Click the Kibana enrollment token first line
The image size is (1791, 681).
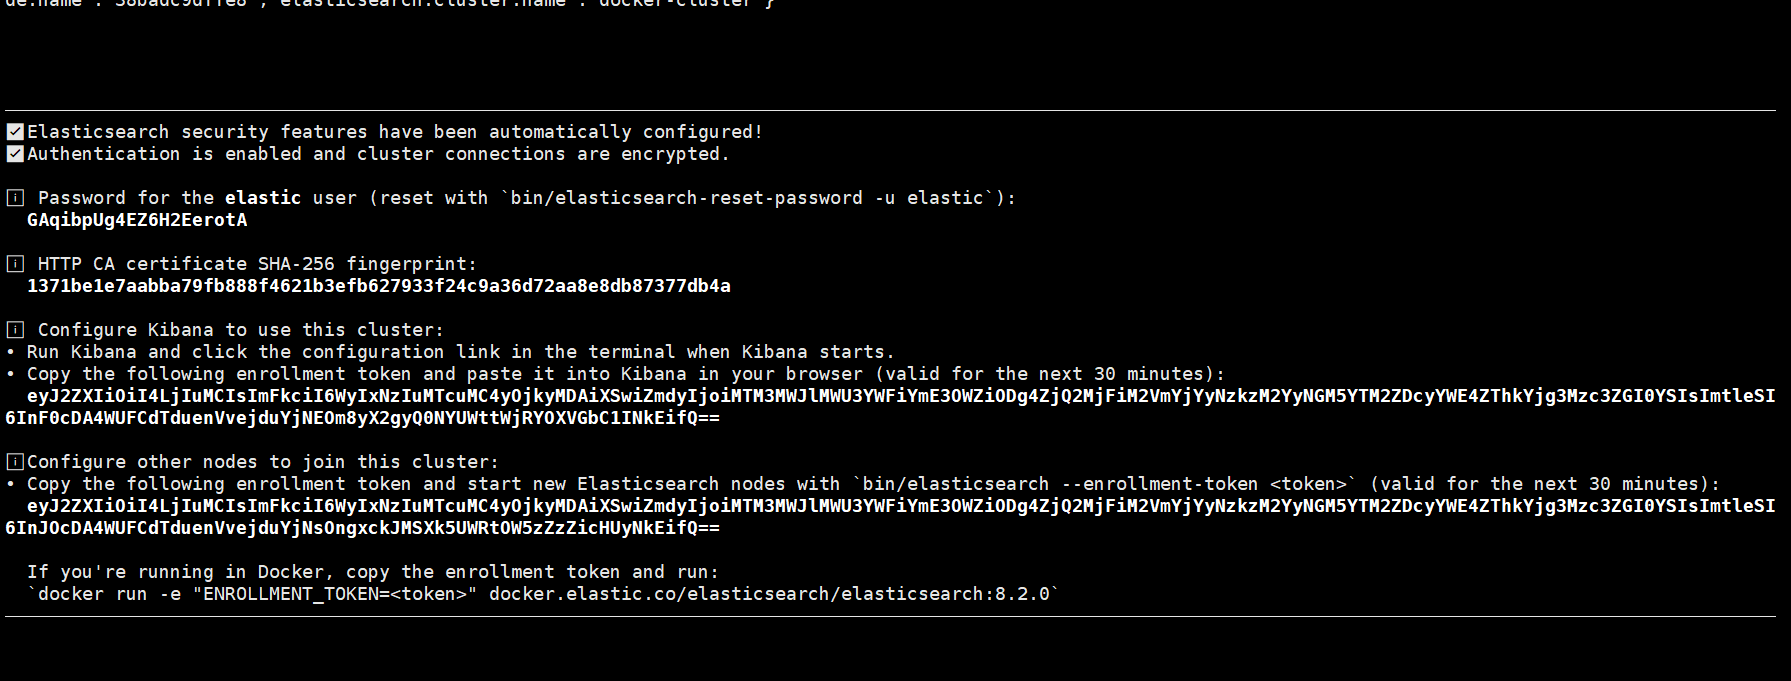pyautogui.click(x=901, y=396)
